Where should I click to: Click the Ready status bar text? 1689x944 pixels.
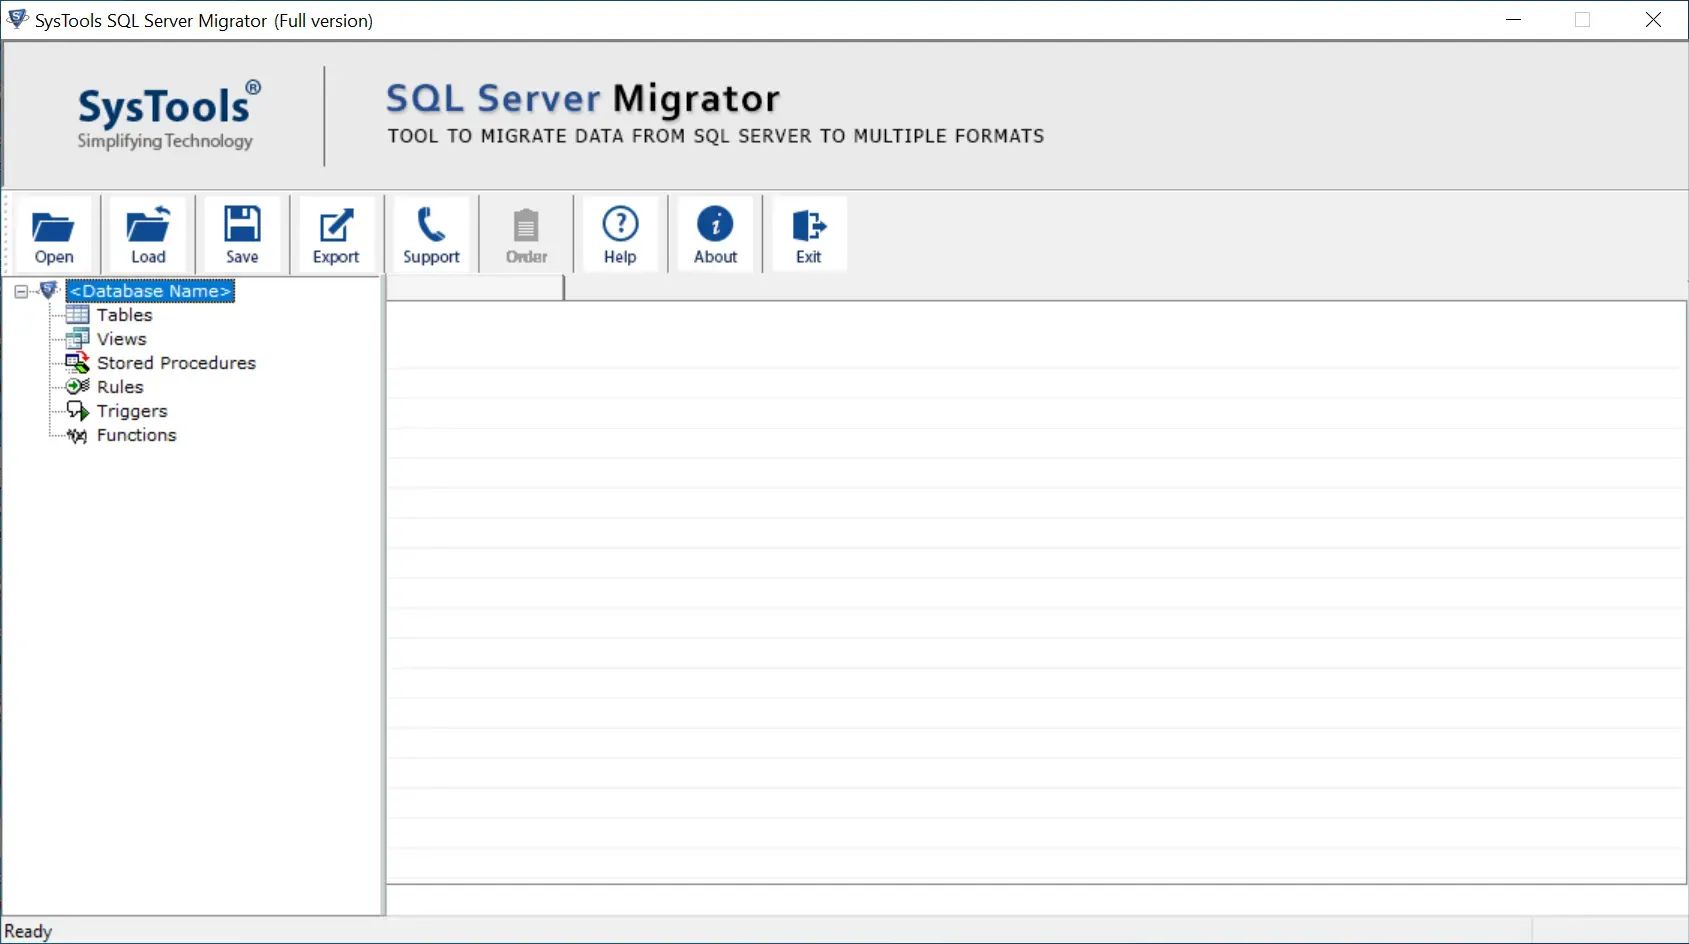pyautogui.click(x=29, y=930)
